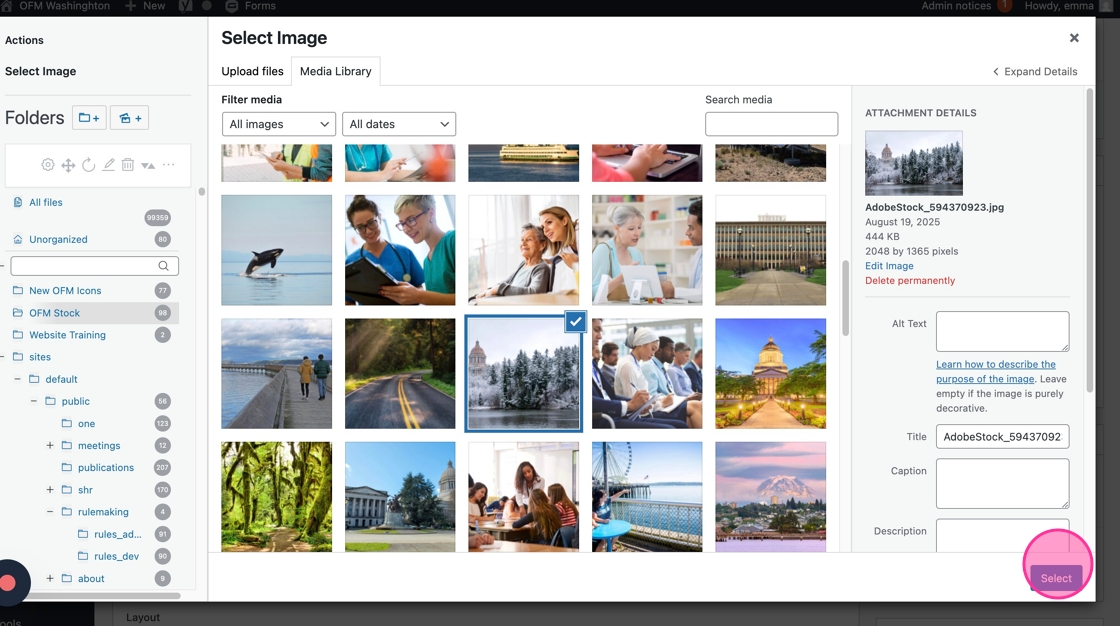The image size is (1120, 626).
Task: Click the Edit Image link
Action: [x=889, y=266]
